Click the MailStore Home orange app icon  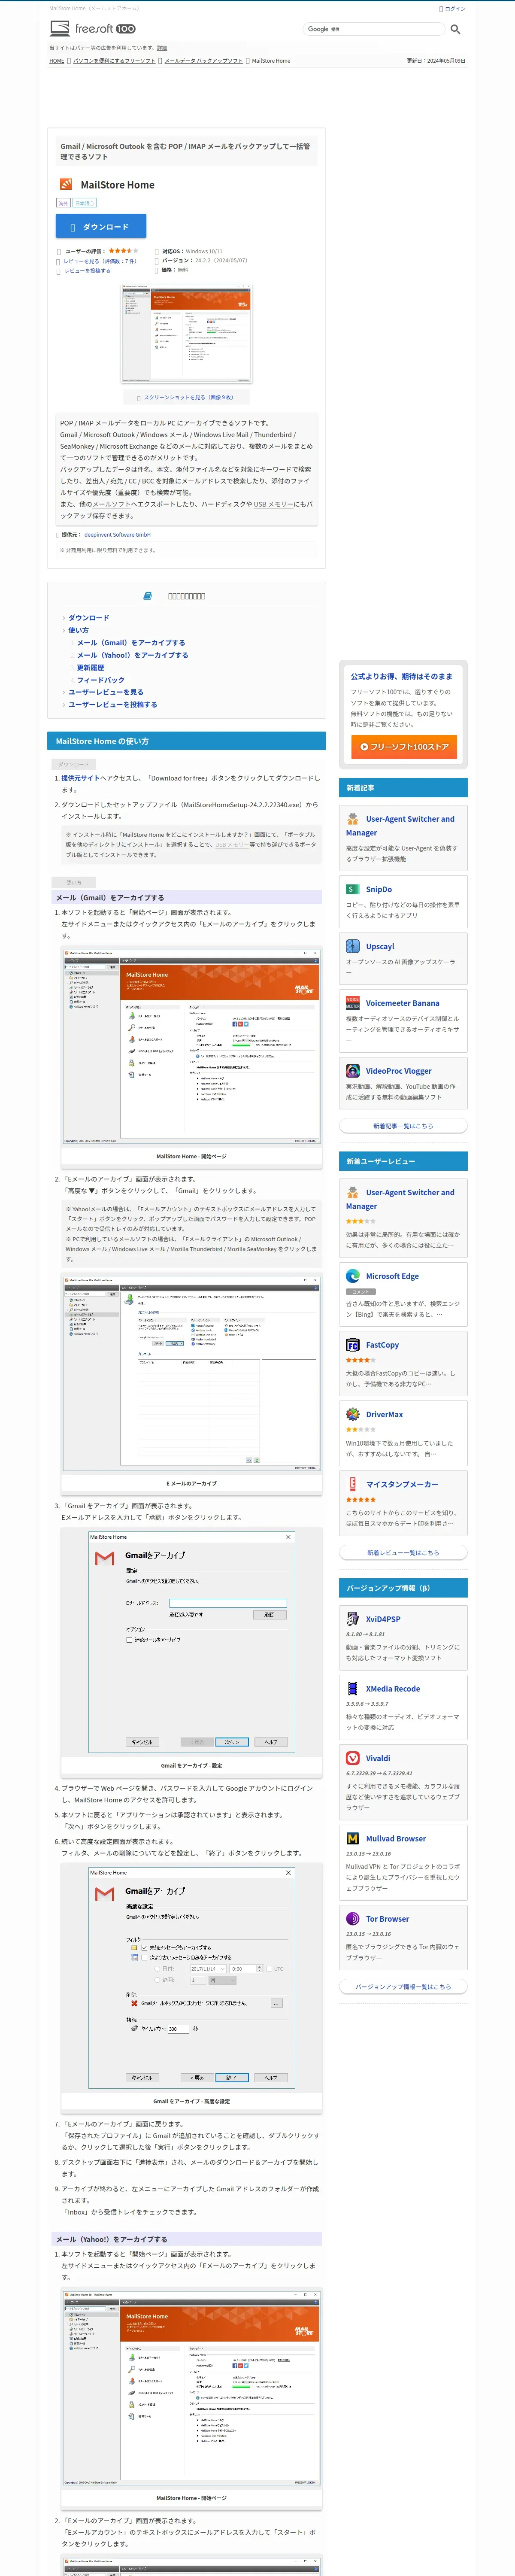click(x=66, y=184)
